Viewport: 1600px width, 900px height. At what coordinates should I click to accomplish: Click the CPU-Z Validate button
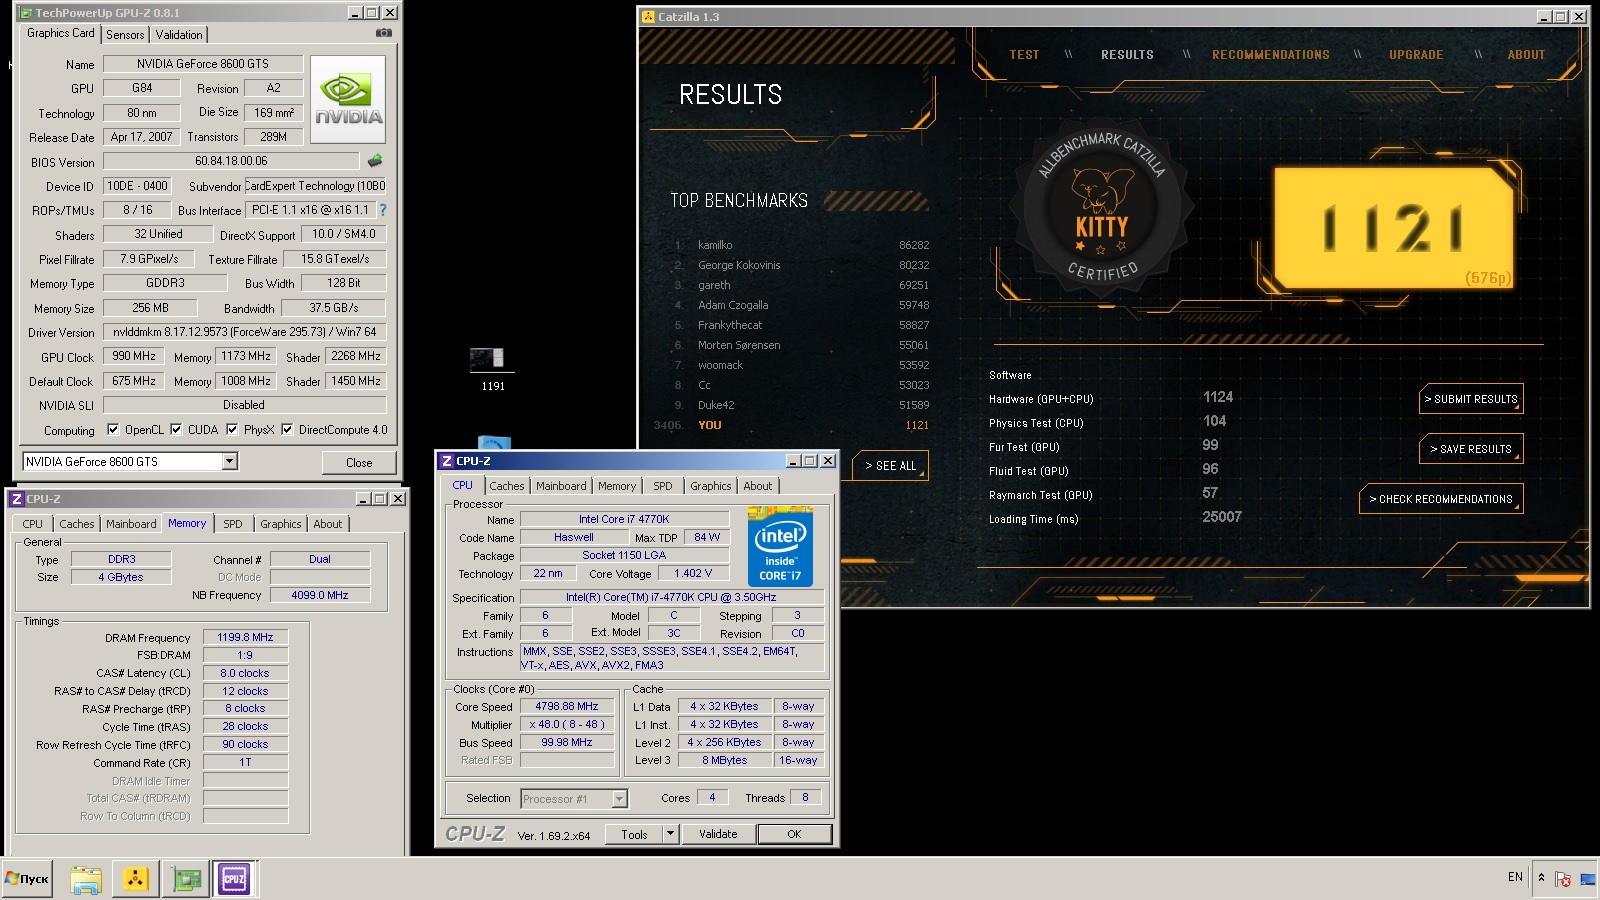(x=718, y=834)
